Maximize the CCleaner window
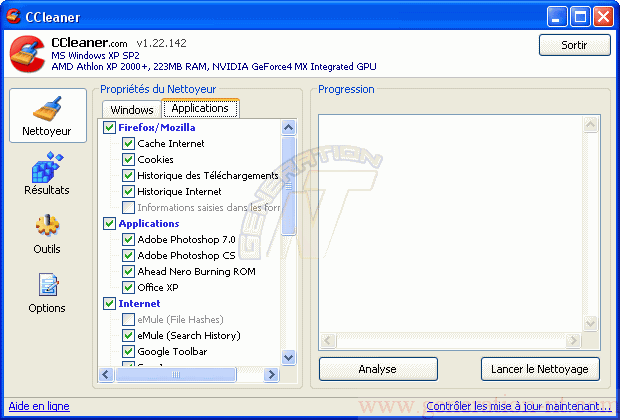The width and height of the screenshot is (620, 420). tap(580, 17)
